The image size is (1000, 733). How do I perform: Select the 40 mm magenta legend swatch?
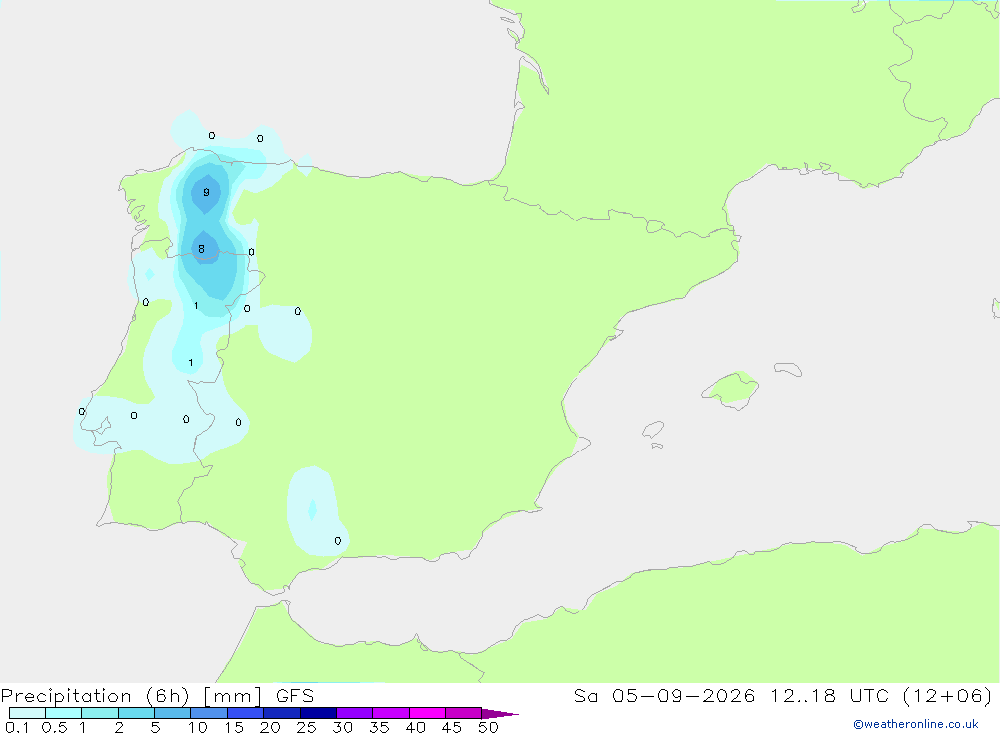pyautogui.click(x=427, y=713)
